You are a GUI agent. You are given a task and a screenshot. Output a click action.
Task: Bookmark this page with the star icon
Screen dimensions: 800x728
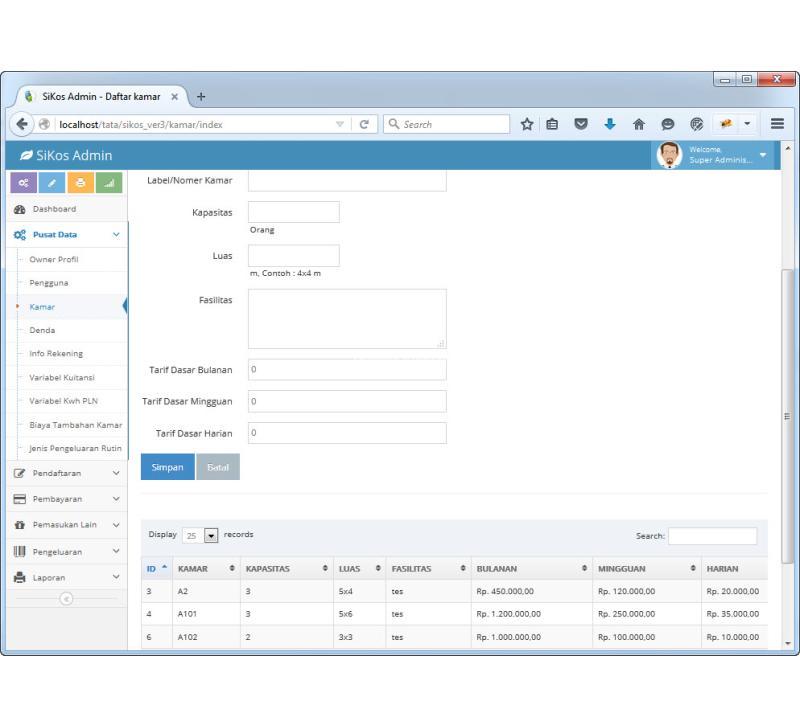[527, 125]
